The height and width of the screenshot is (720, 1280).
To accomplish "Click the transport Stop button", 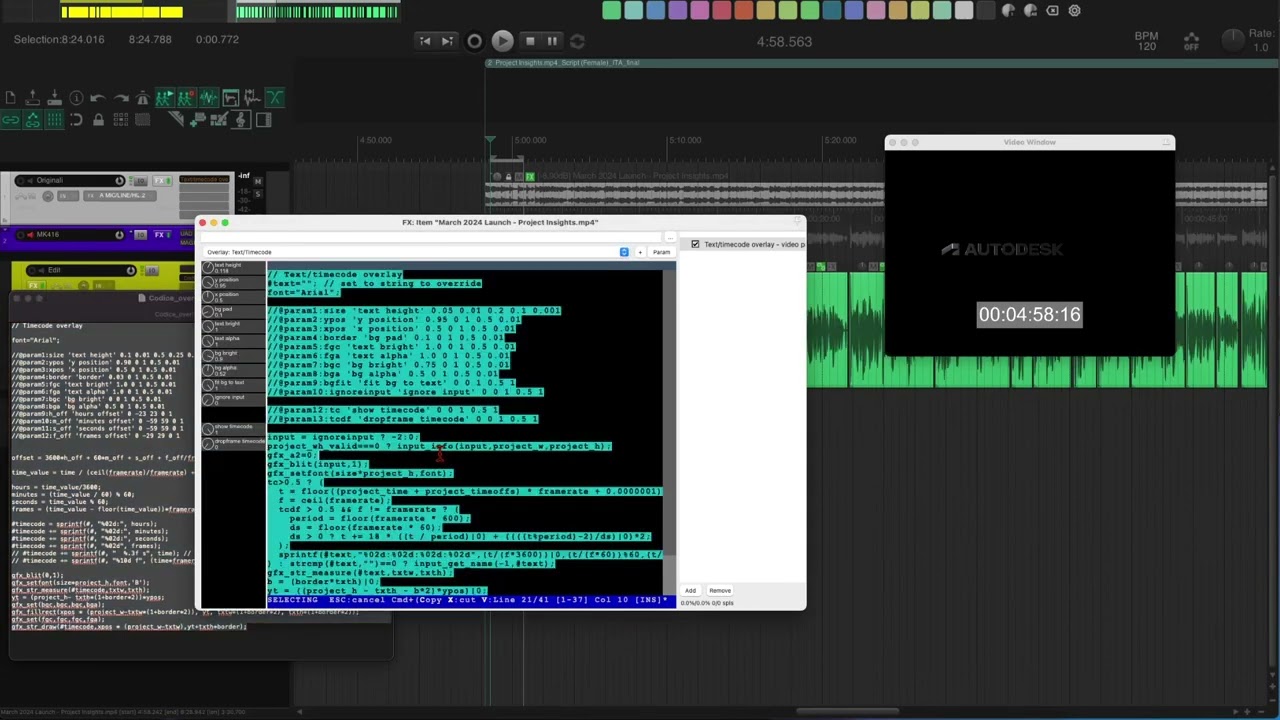I will click(530, 41).
